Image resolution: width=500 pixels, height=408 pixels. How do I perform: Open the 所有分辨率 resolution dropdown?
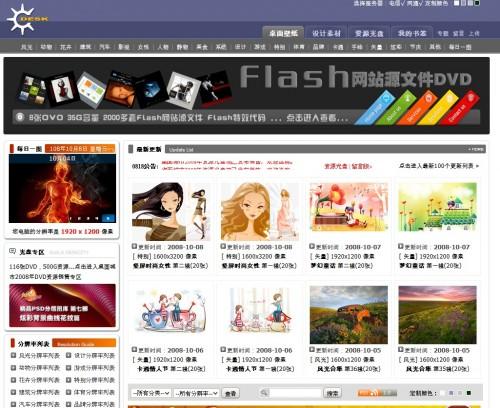tap(196, 393)
